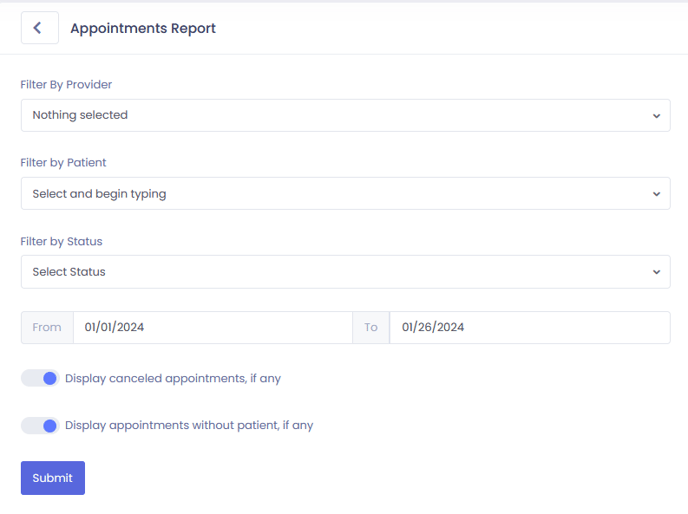Viewport: 688px width, 514px height.
Task: Click the chevron arrow in the patient field
Action: click(x=656, y=194)
